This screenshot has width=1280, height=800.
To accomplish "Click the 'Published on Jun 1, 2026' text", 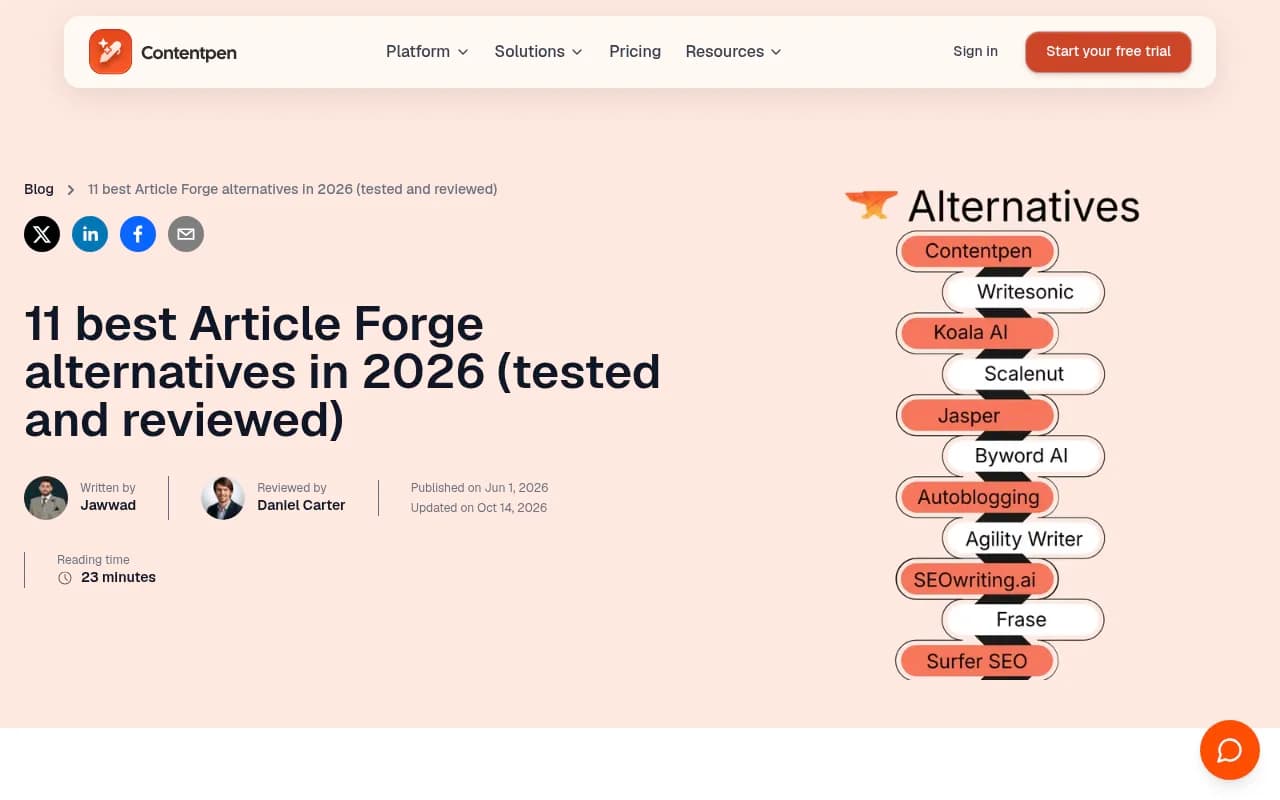I will coord(479,488).
